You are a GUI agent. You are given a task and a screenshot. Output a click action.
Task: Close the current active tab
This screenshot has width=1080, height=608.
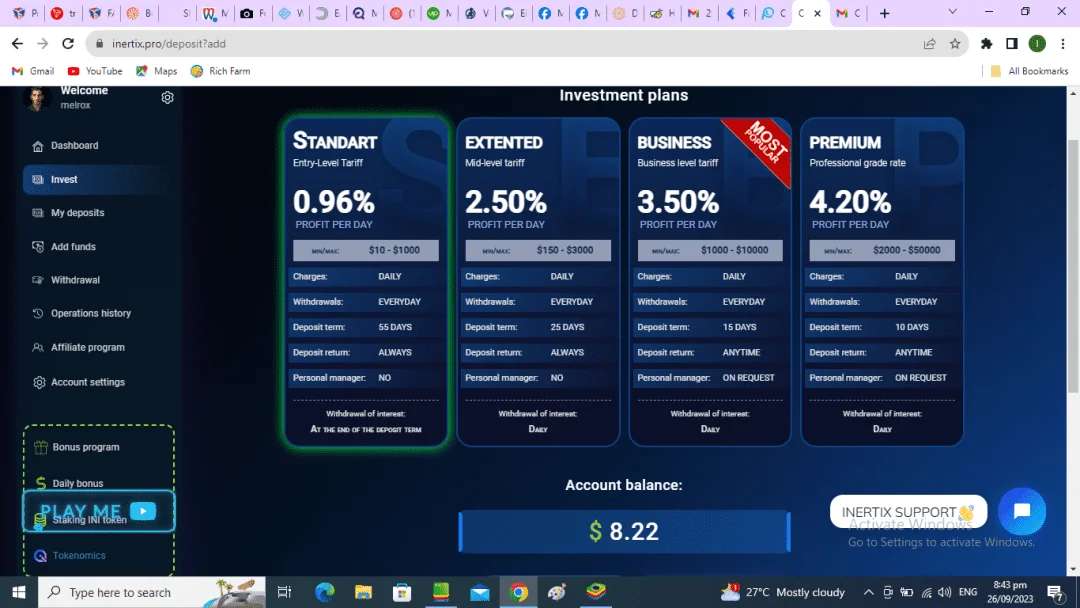[x=818, y=13]
